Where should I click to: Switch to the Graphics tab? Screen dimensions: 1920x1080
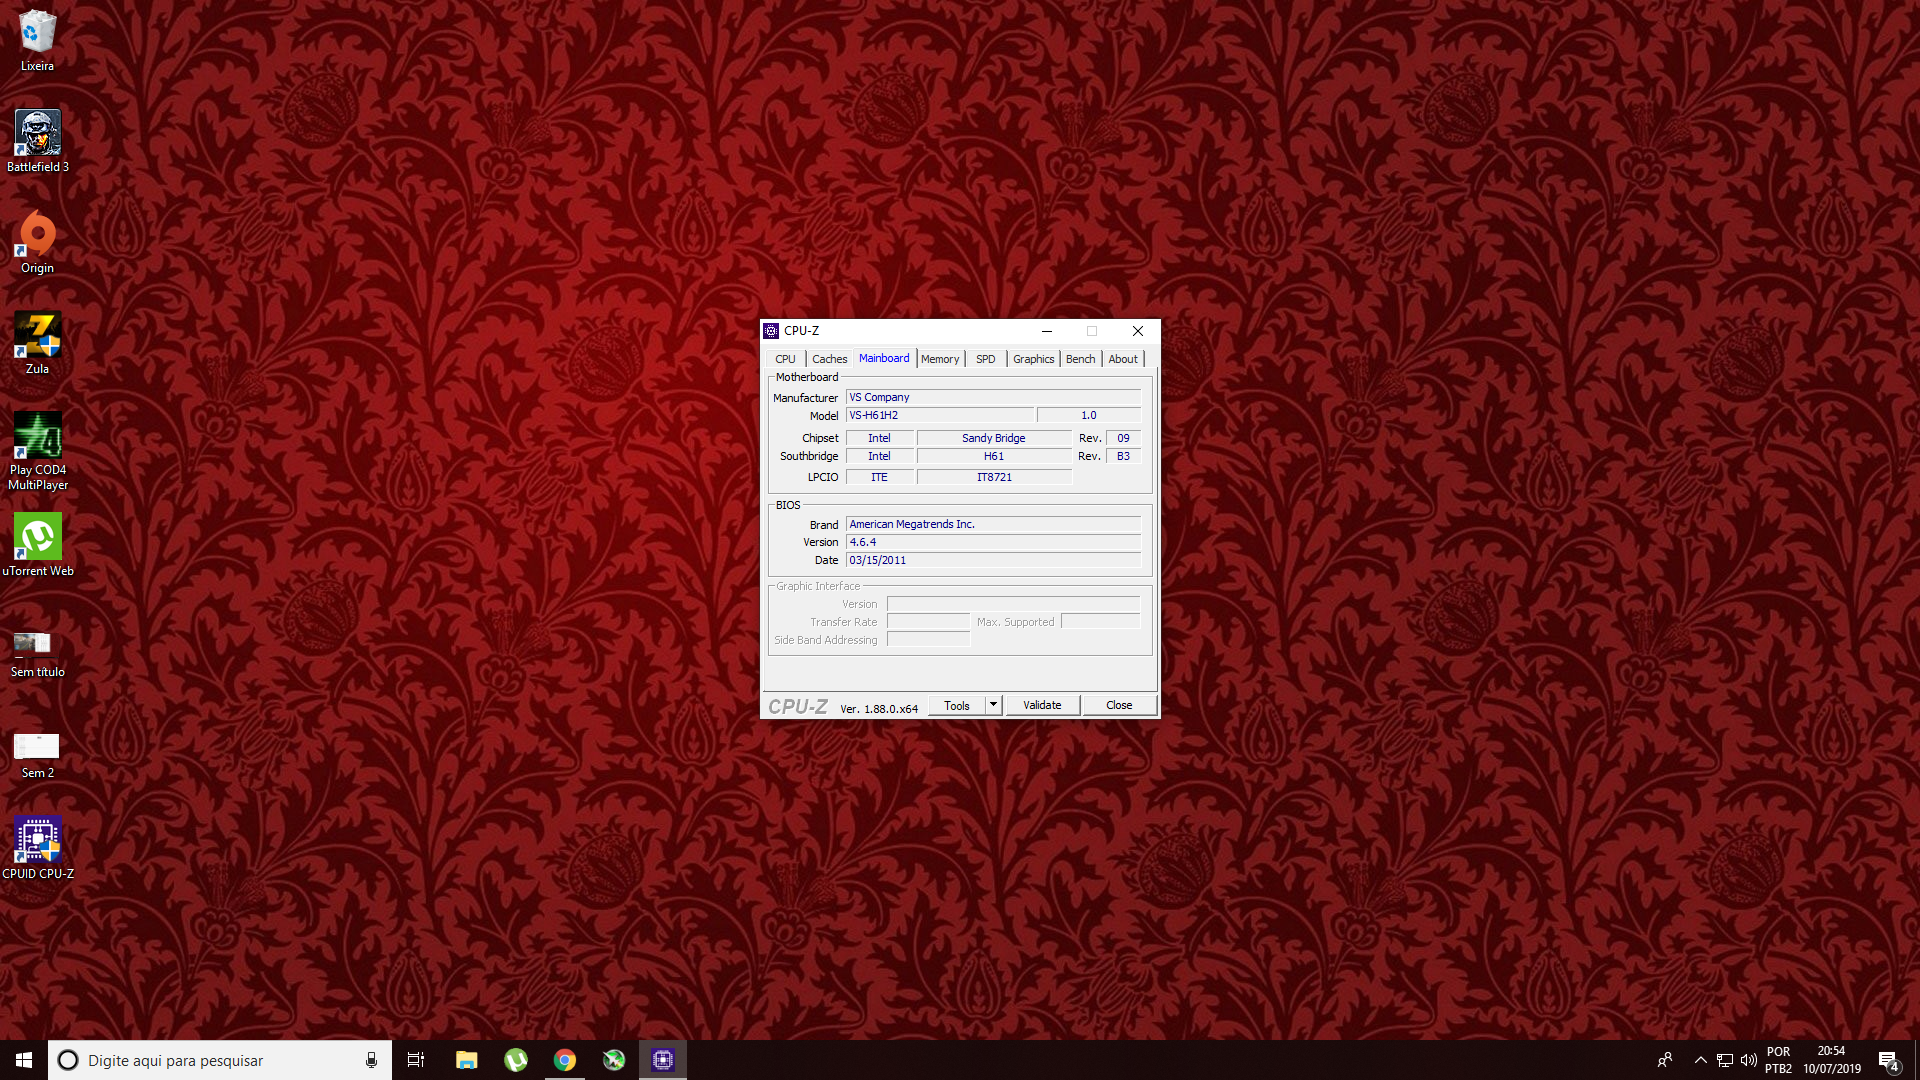click(1033, 359)
